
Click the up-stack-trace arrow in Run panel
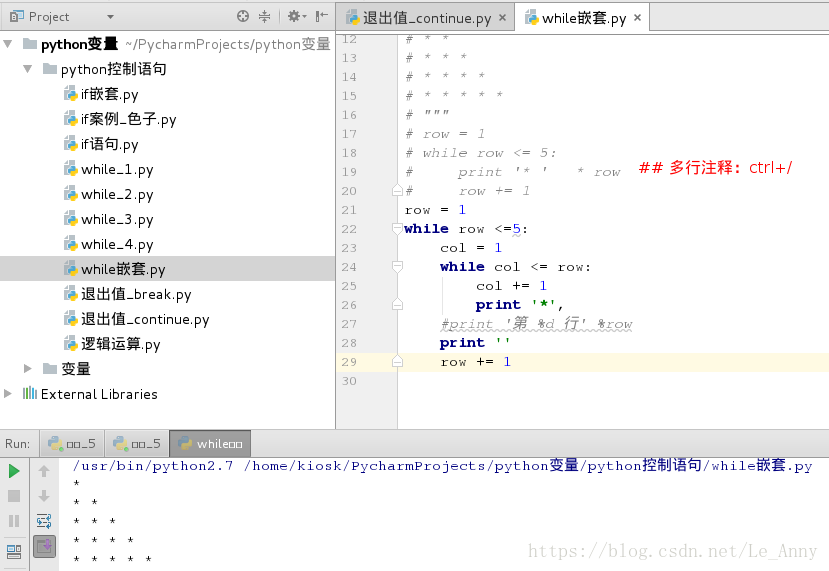coord(44,471)
